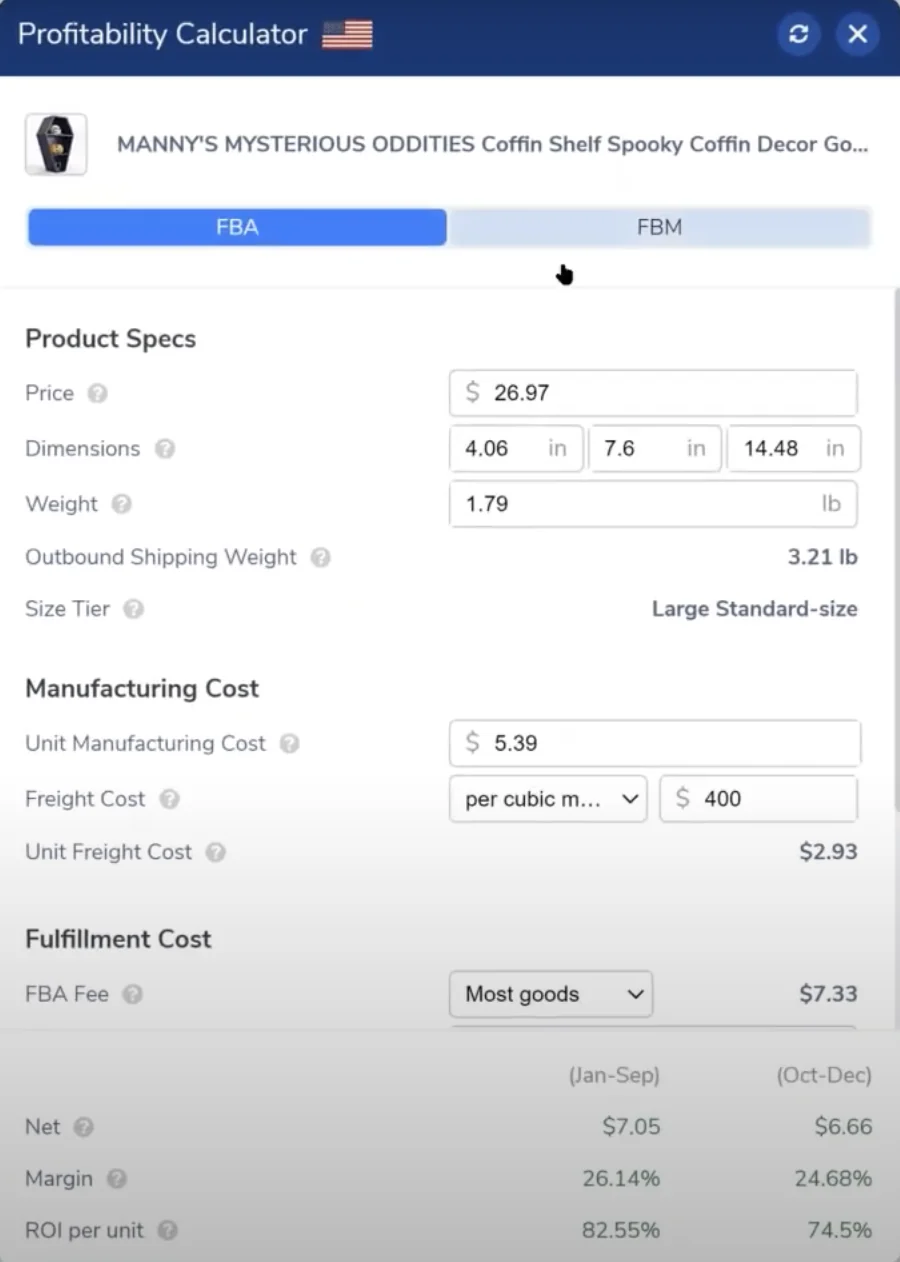Click the $7.33 FBA fee value

coord(828,994)
